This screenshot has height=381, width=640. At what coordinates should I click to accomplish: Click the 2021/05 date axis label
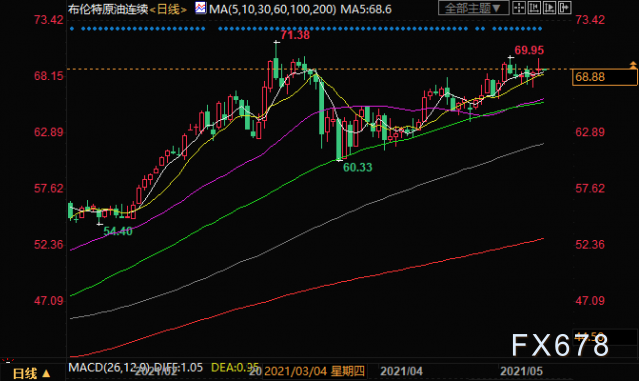click(521, 371)
